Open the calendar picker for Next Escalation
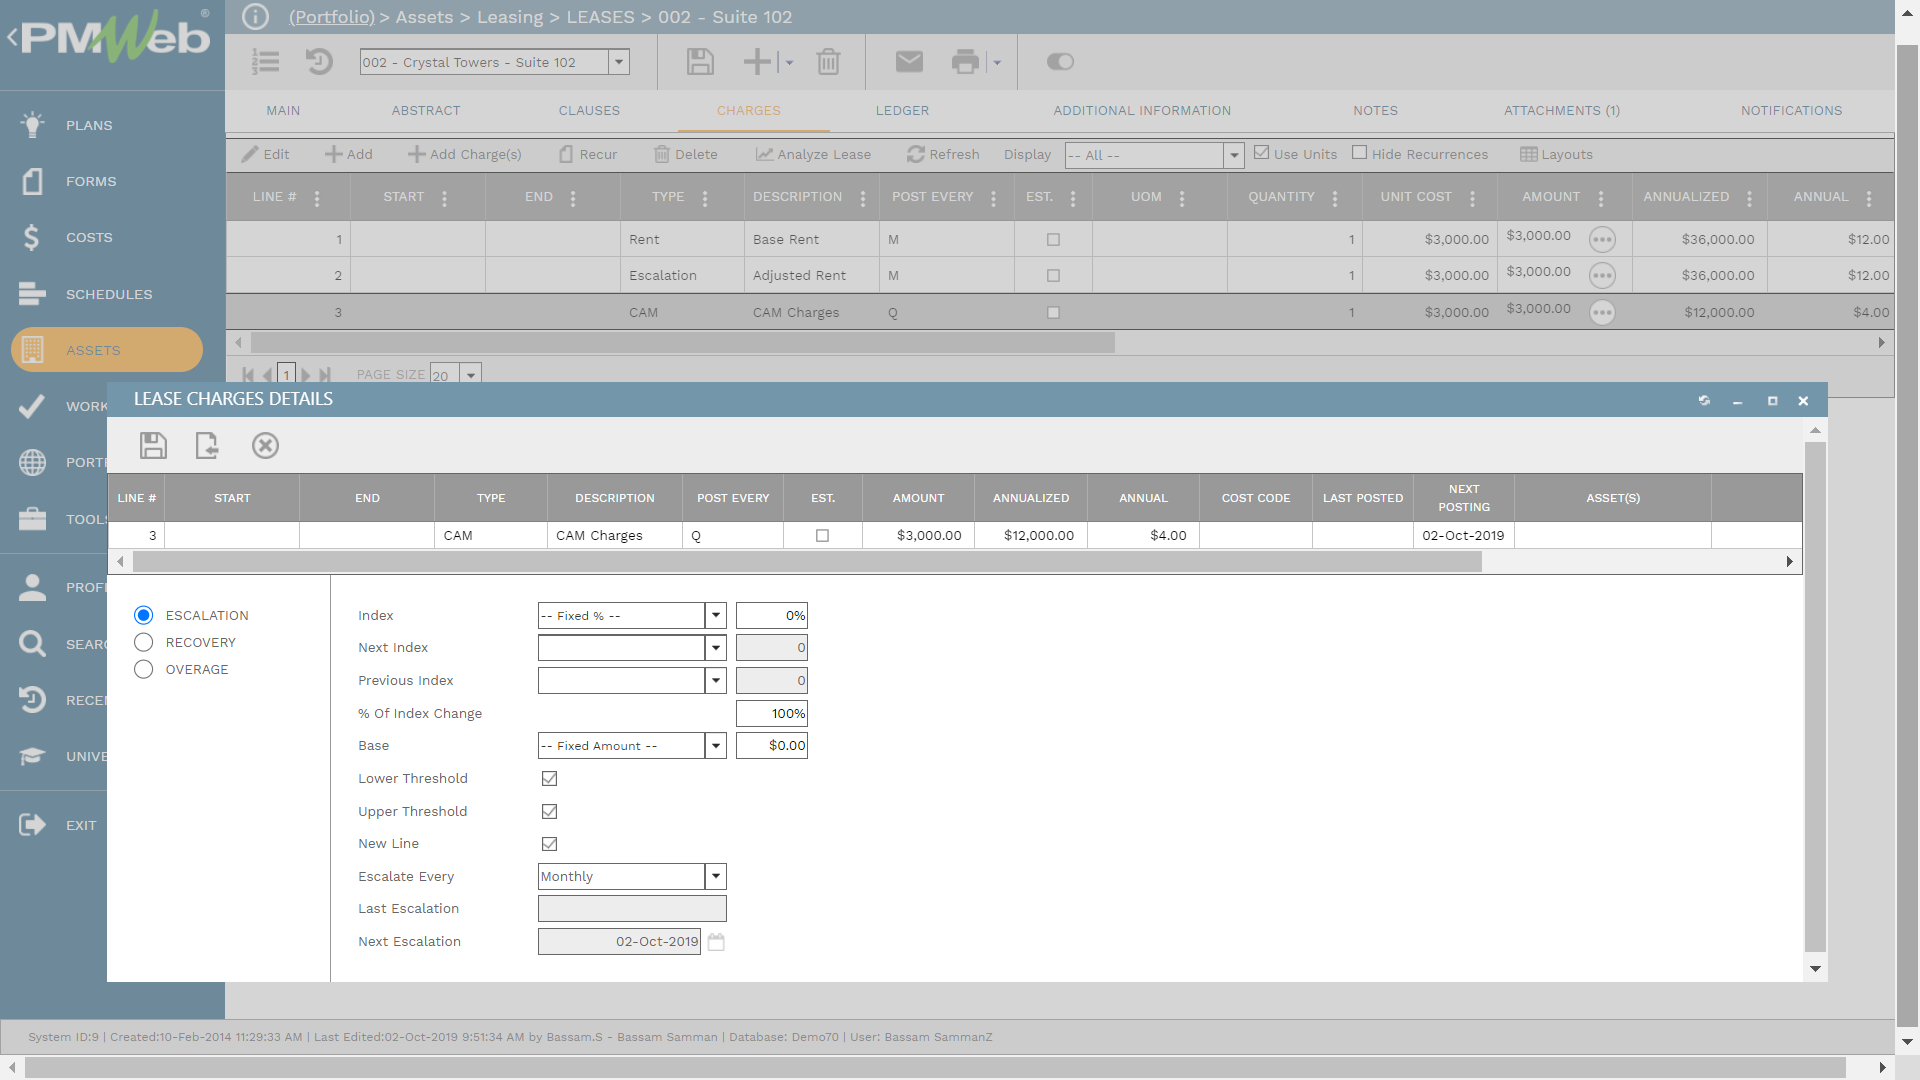The height and width of the screenshot is (1080, 1920). (x=716, y=942)
